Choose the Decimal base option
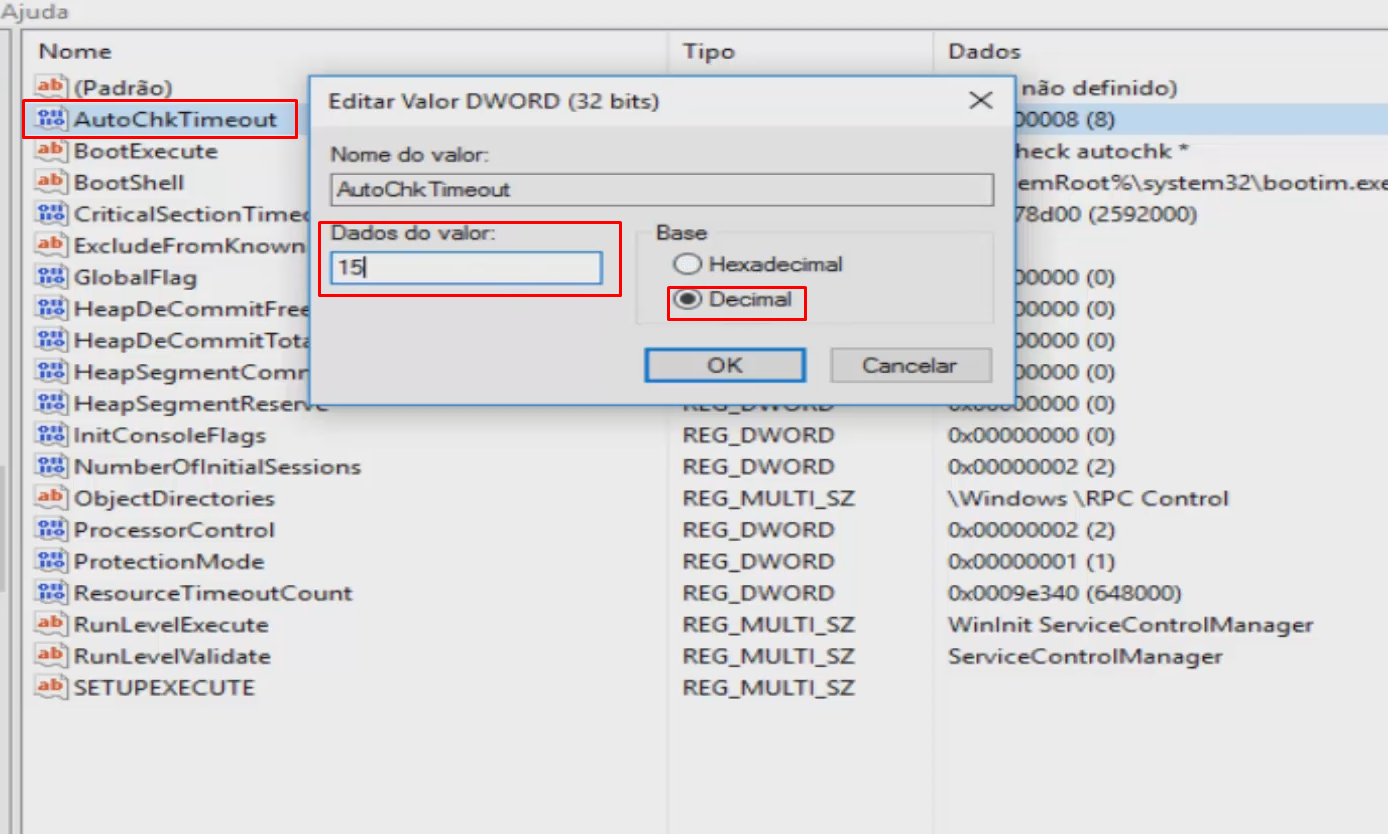Viewport: 1388px width, 834px height. click(733, 300)
